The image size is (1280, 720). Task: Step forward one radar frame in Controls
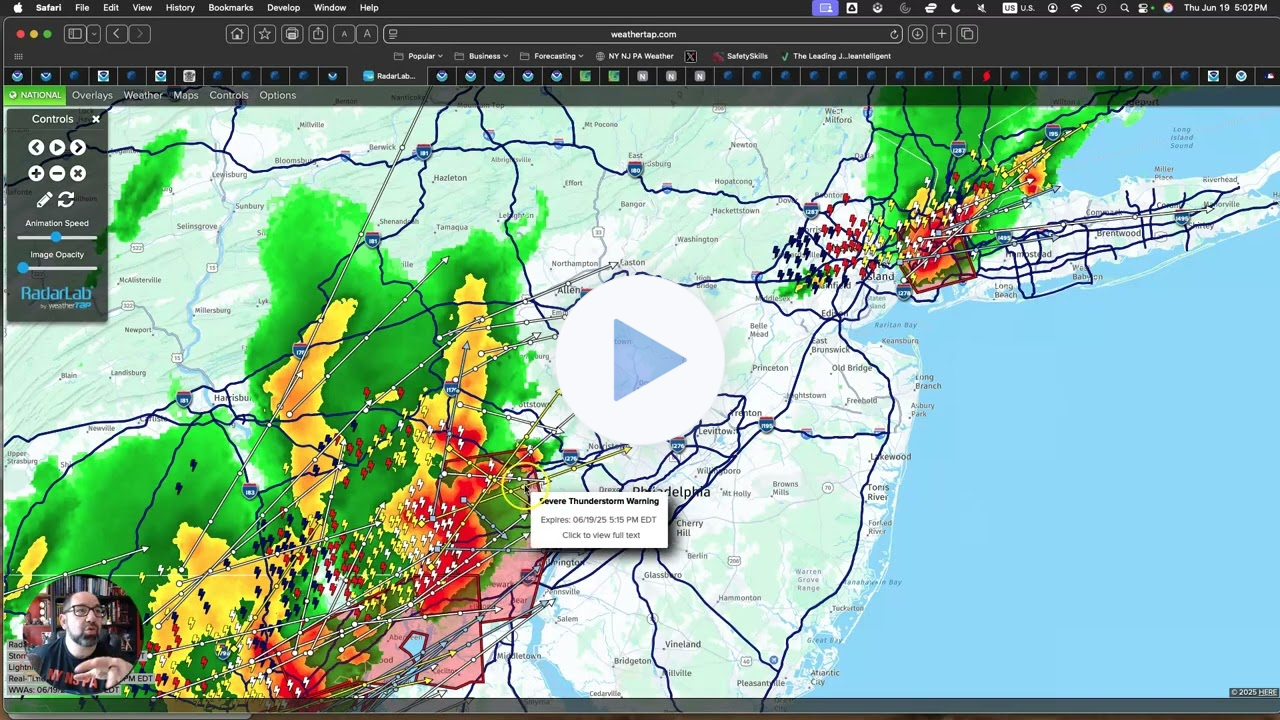77,147
